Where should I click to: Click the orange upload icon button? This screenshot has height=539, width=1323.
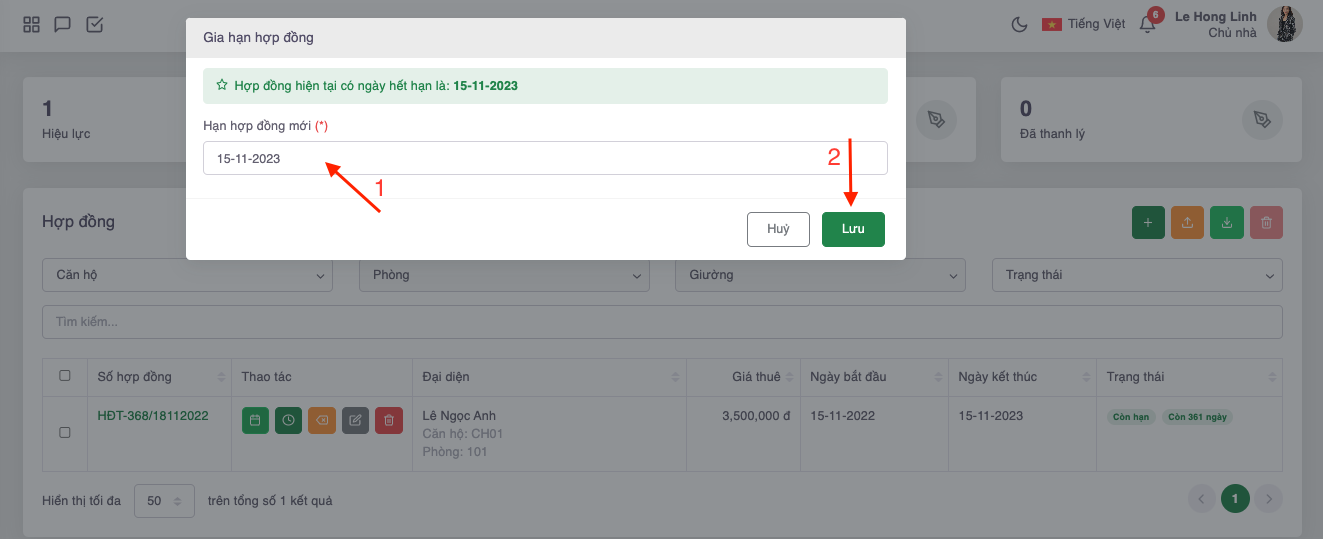[1187, 223]
